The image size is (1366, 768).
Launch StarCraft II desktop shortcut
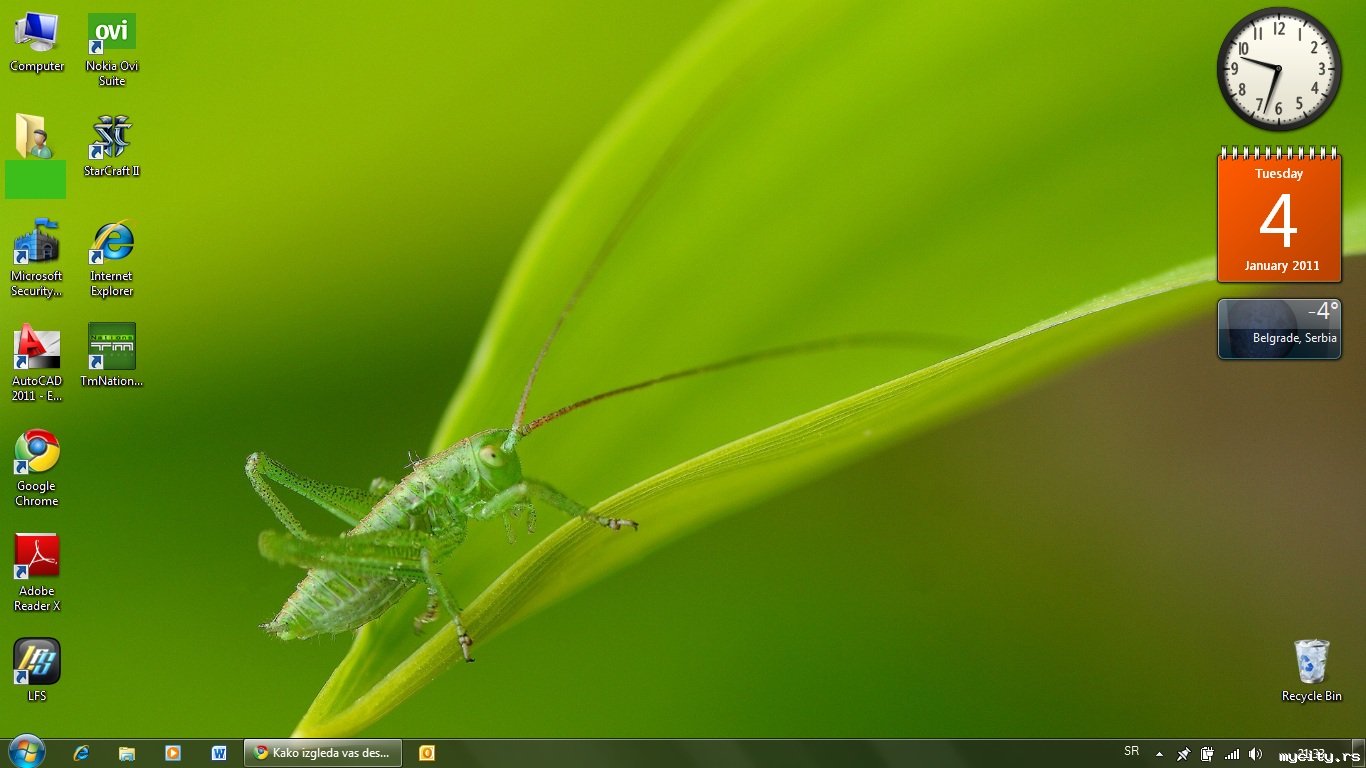coord(112,146)
